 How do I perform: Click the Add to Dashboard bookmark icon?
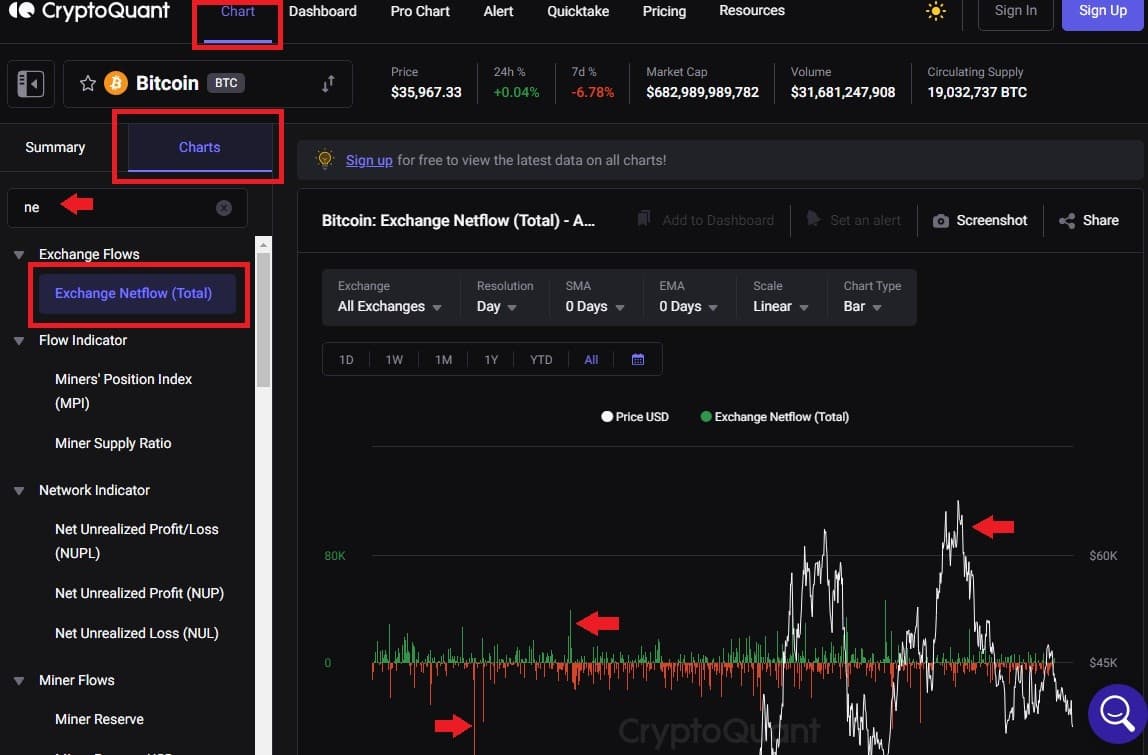(x=644, y=219)
